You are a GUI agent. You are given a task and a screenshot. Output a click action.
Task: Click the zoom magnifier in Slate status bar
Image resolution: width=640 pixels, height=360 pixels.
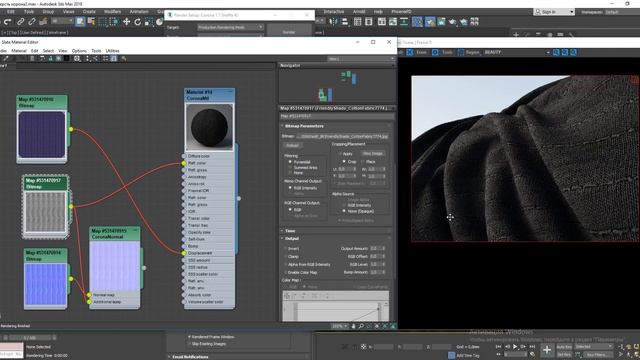(x=361, y=326)
